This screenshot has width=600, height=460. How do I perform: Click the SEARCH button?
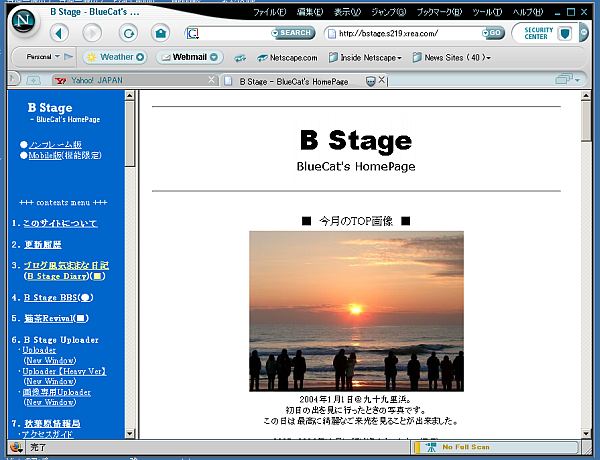pos(293,33)
